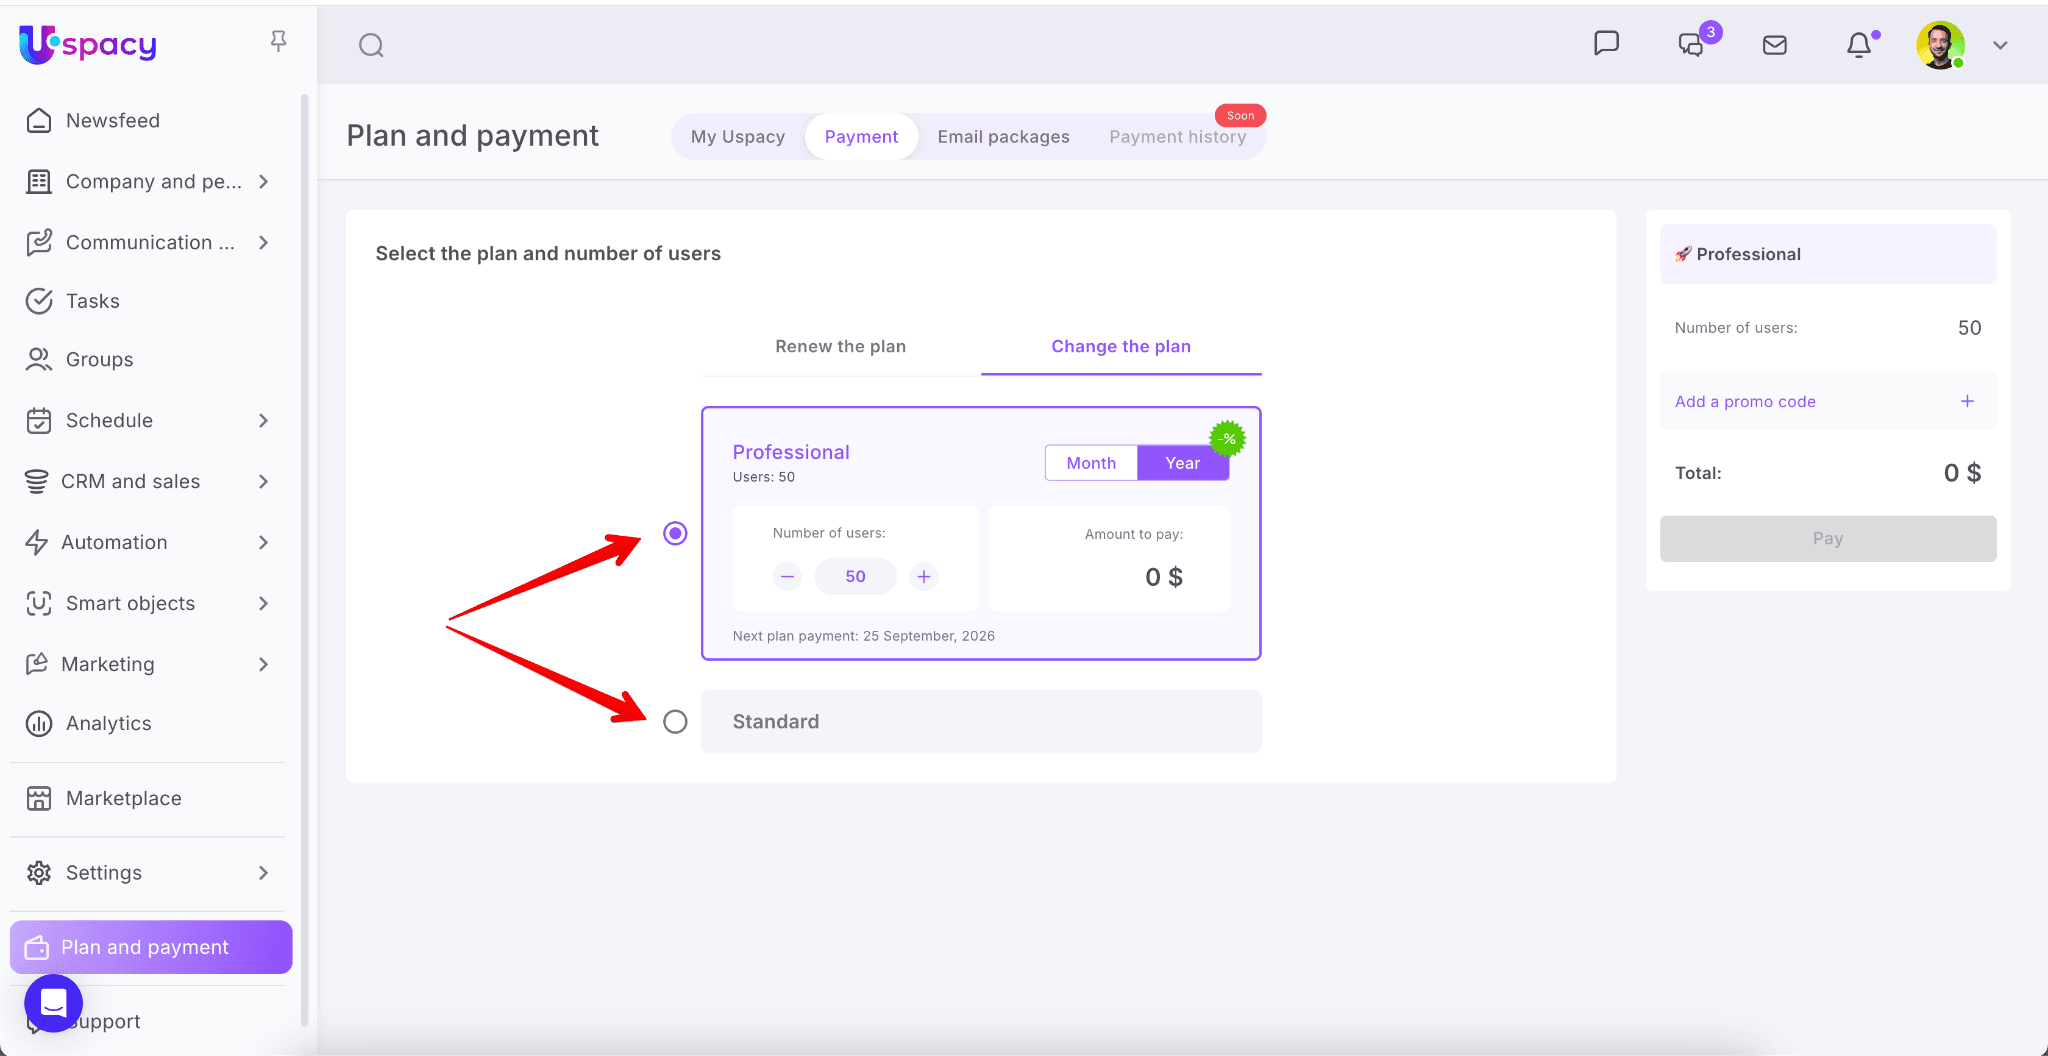The image size is (2048, 1056).
Task: Open group chats icon with badge
Action: 1692,45
